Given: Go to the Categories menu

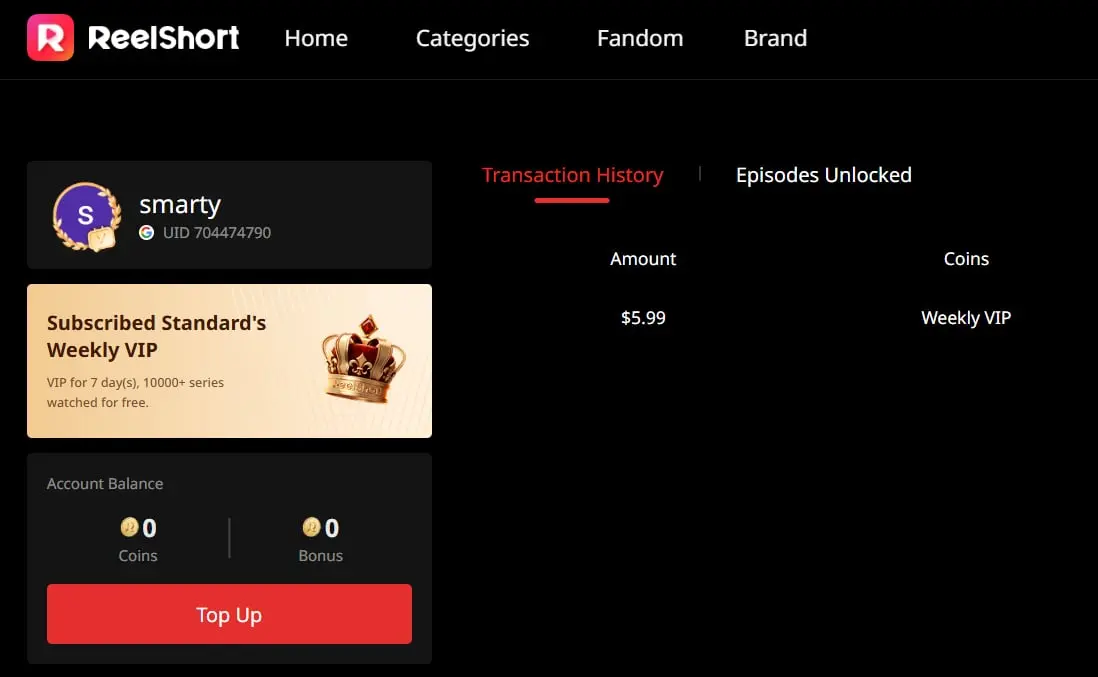Looking at the screenshot, I should pos(472,39).
